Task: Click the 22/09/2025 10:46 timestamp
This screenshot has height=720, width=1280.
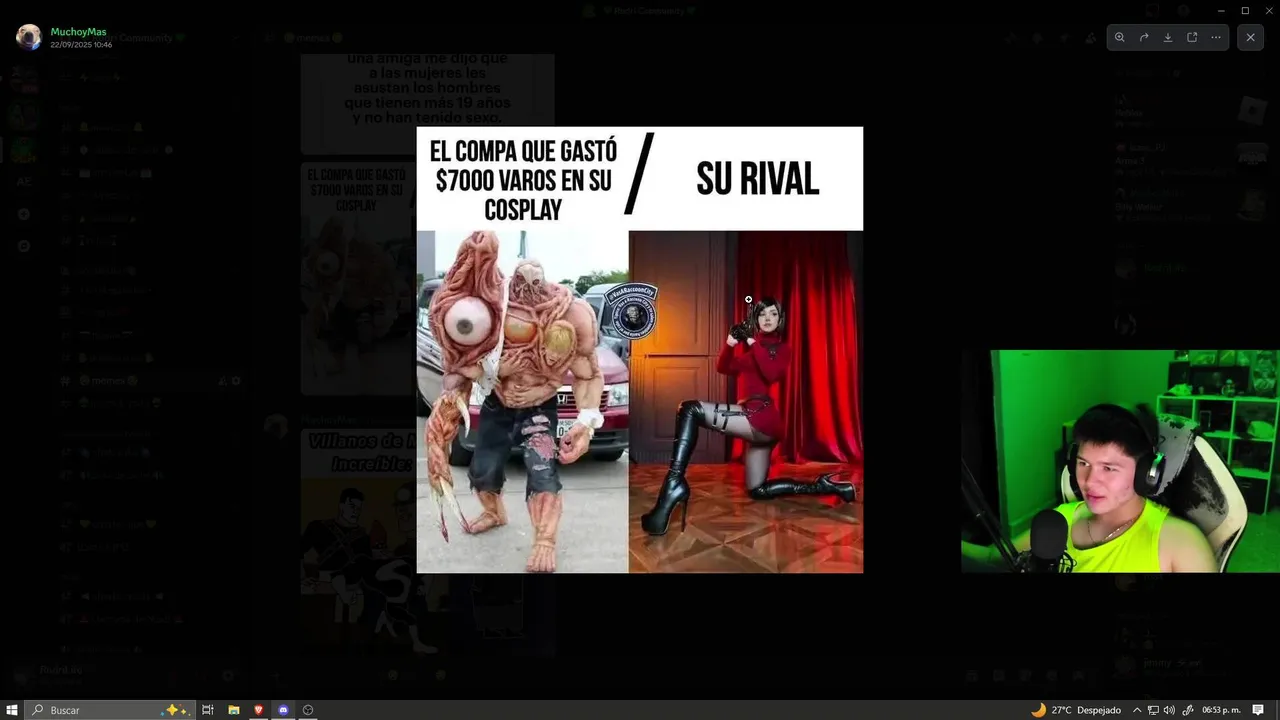Action: coord(81,45)
